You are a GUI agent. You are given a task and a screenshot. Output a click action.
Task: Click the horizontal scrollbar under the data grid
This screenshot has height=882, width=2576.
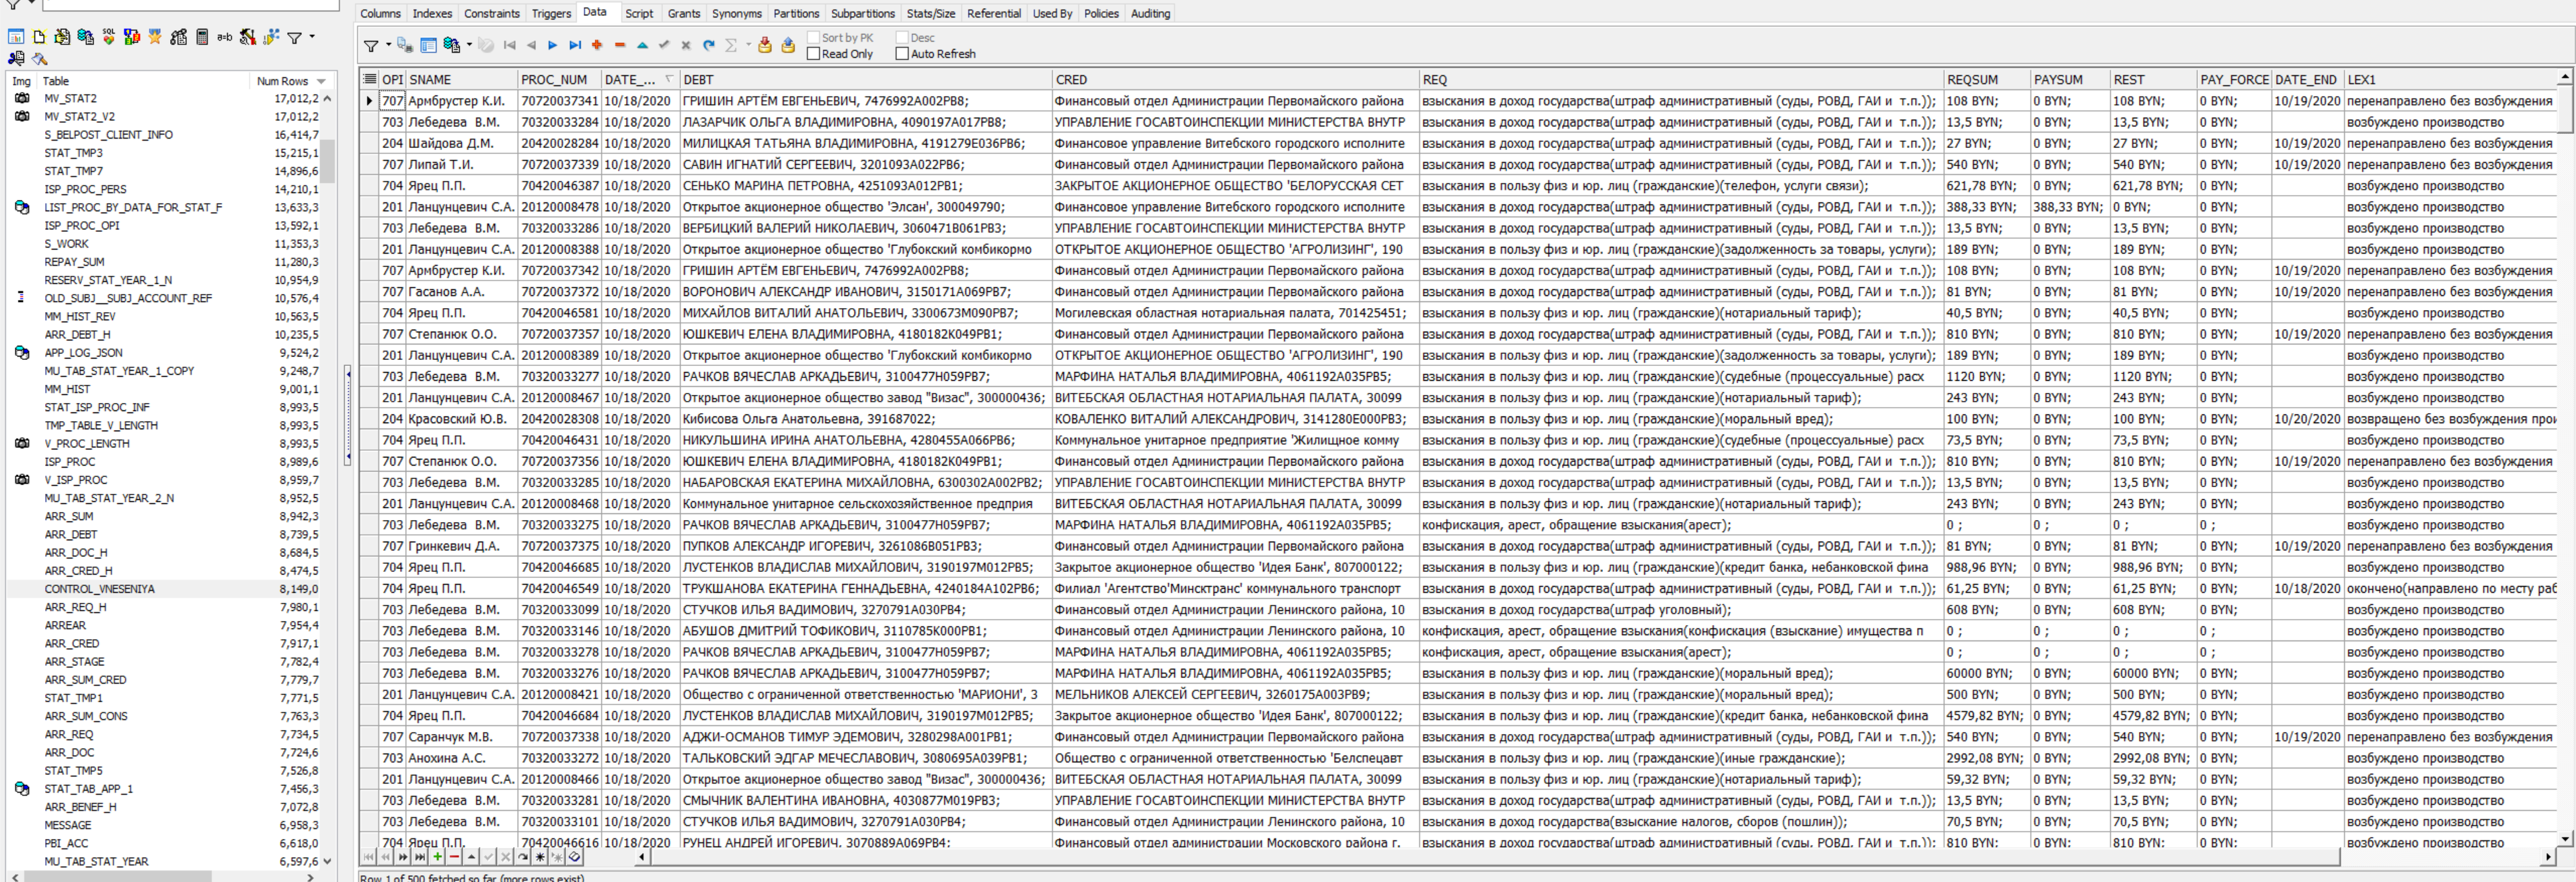(x=1500, y=857)
